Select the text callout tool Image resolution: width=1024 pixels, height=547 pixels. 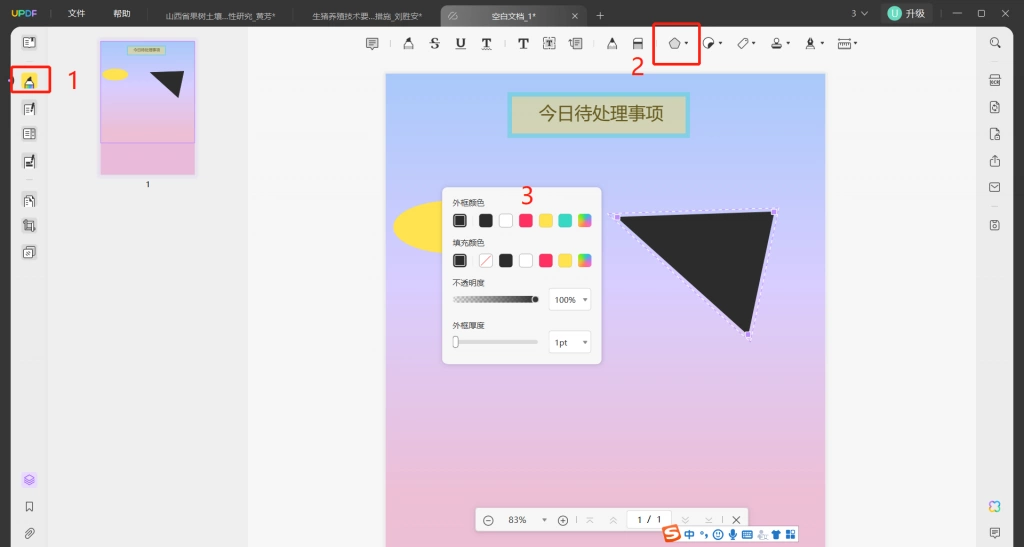point(575,44)
